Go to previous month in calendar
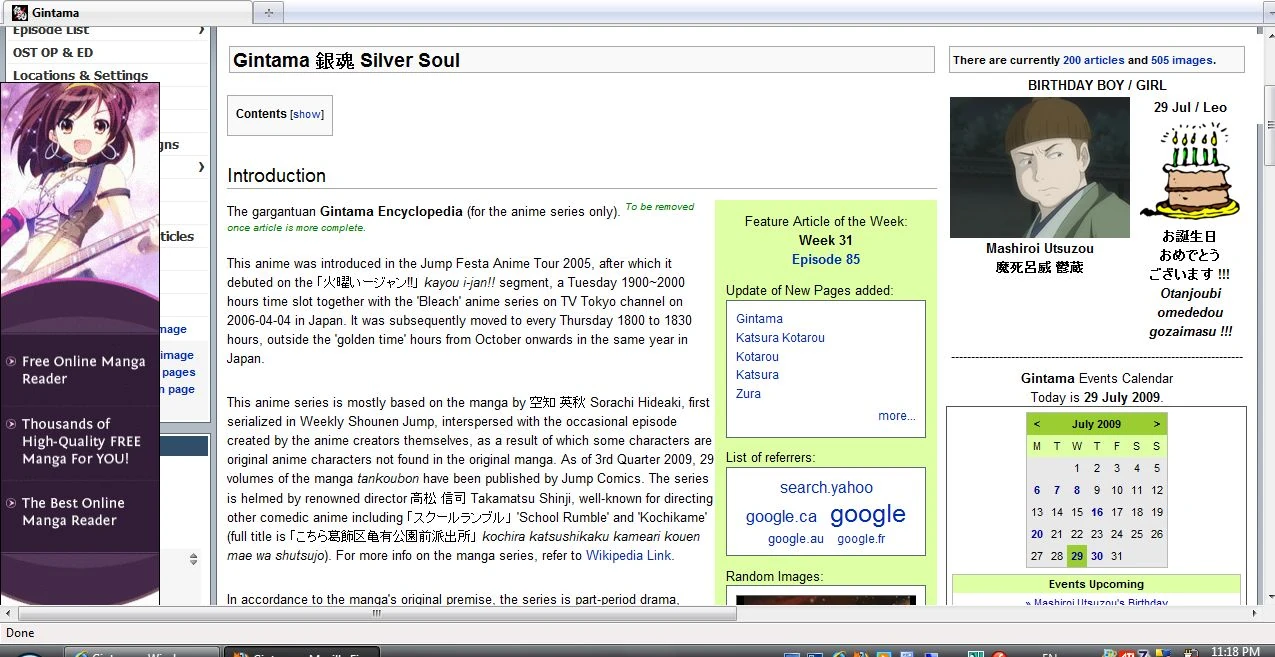This screenshot has height=657, width=1275. 1037,424
